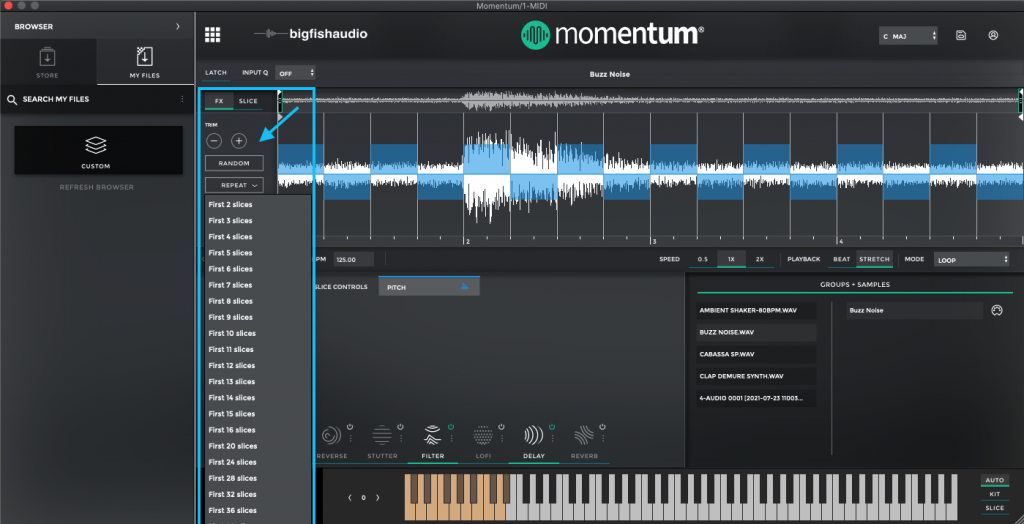Click the Random button

coord(234,163)
